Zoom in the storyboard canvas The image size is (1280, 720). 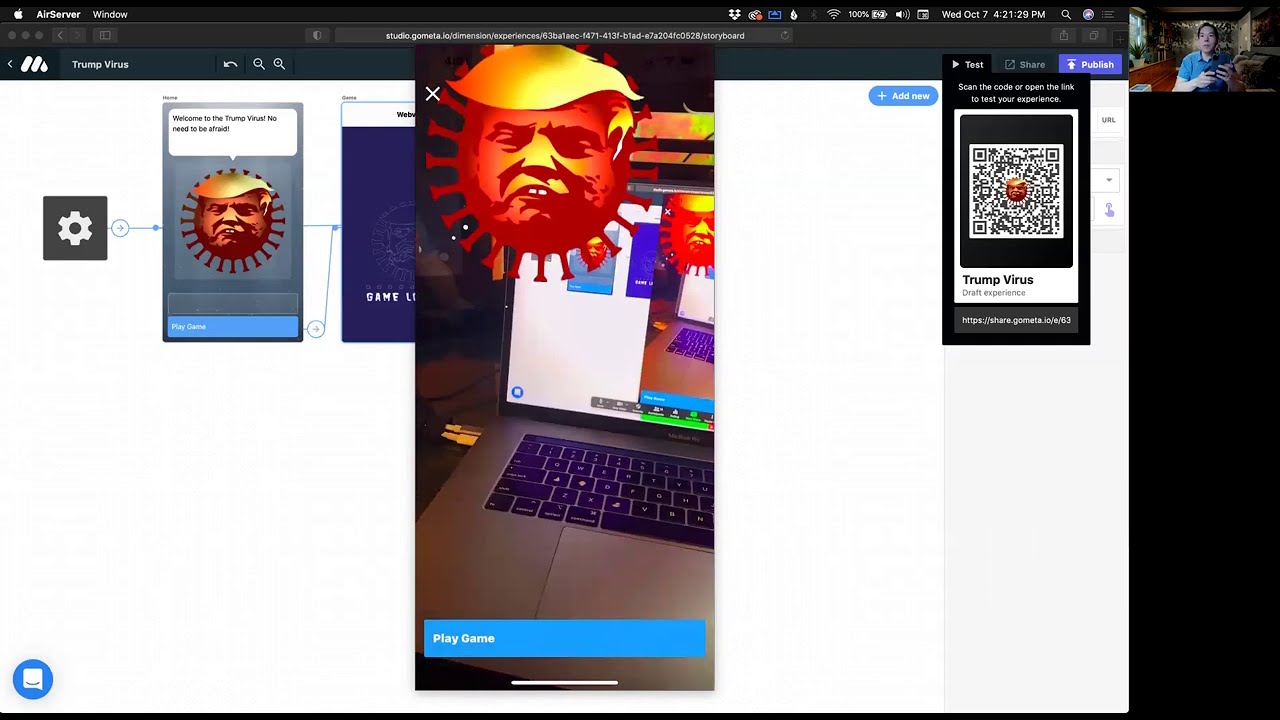(x=279, y=64)
